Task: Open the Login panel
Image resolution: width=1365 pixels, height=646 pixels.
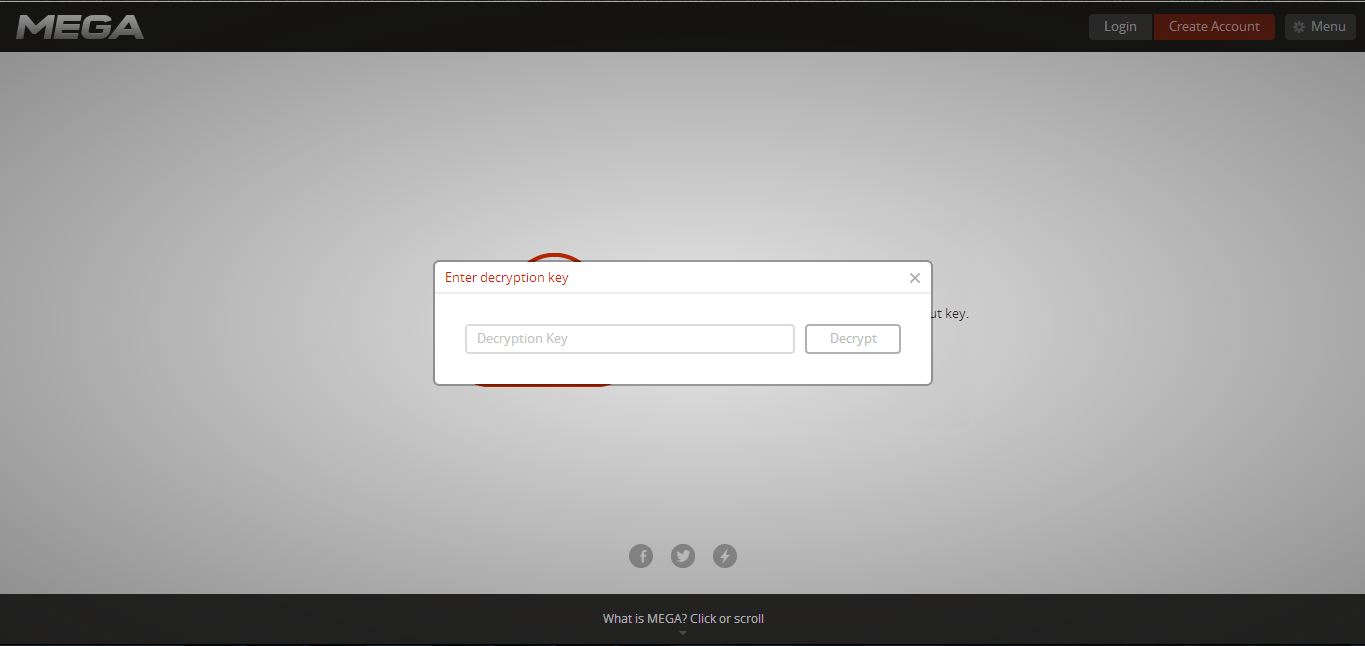Action: click(x=1120, y=27)
